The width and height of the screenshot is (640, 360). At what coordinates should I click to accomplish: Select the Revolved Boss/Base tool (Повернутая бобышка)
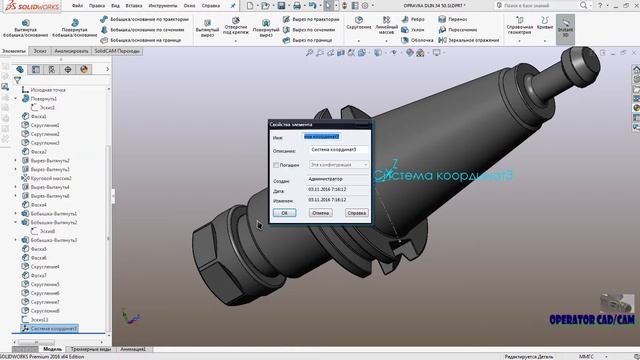pos(75,28)
